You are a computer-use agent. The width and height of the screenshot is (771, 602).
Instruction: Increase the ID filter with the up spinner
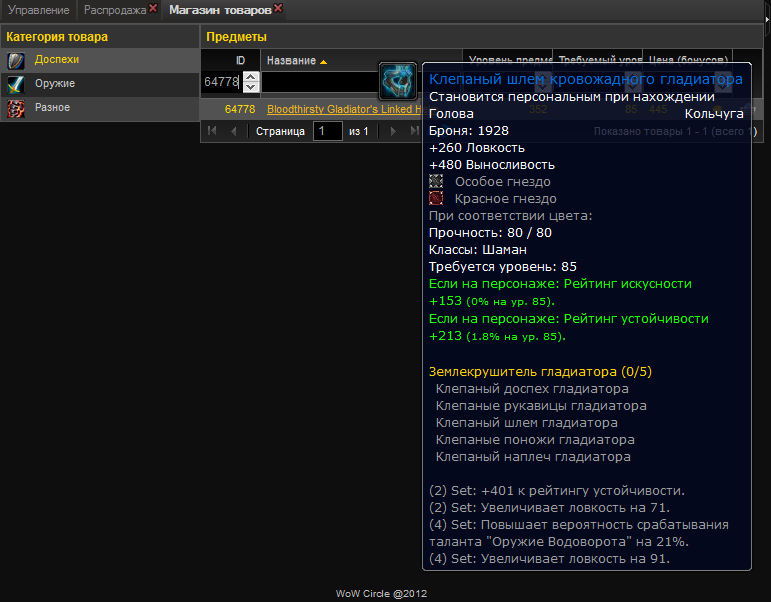(x=251, y=77)
